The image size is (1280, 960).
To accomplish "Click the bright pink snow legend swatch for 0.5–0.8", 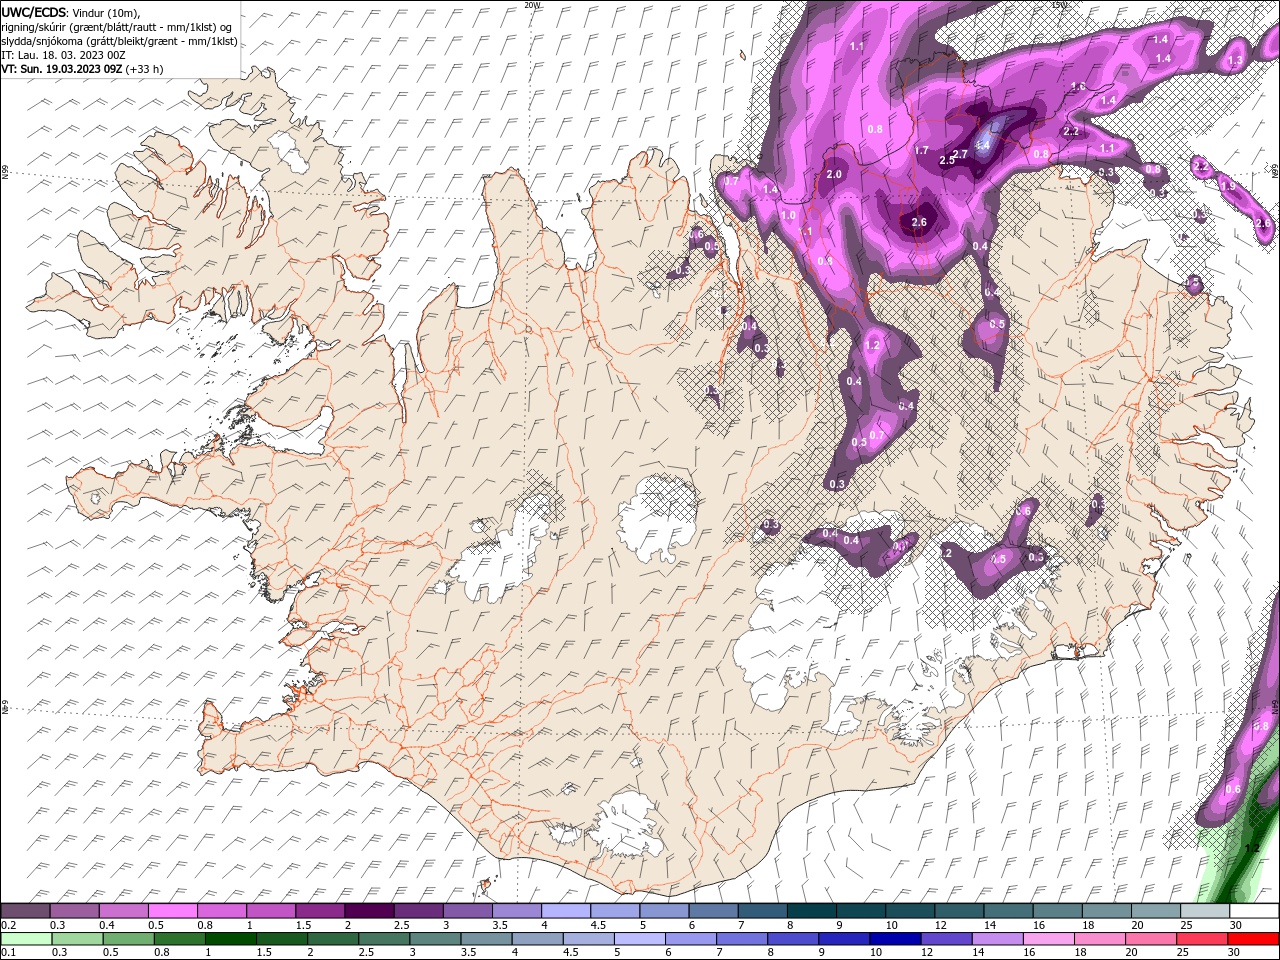I will [172, 911].
